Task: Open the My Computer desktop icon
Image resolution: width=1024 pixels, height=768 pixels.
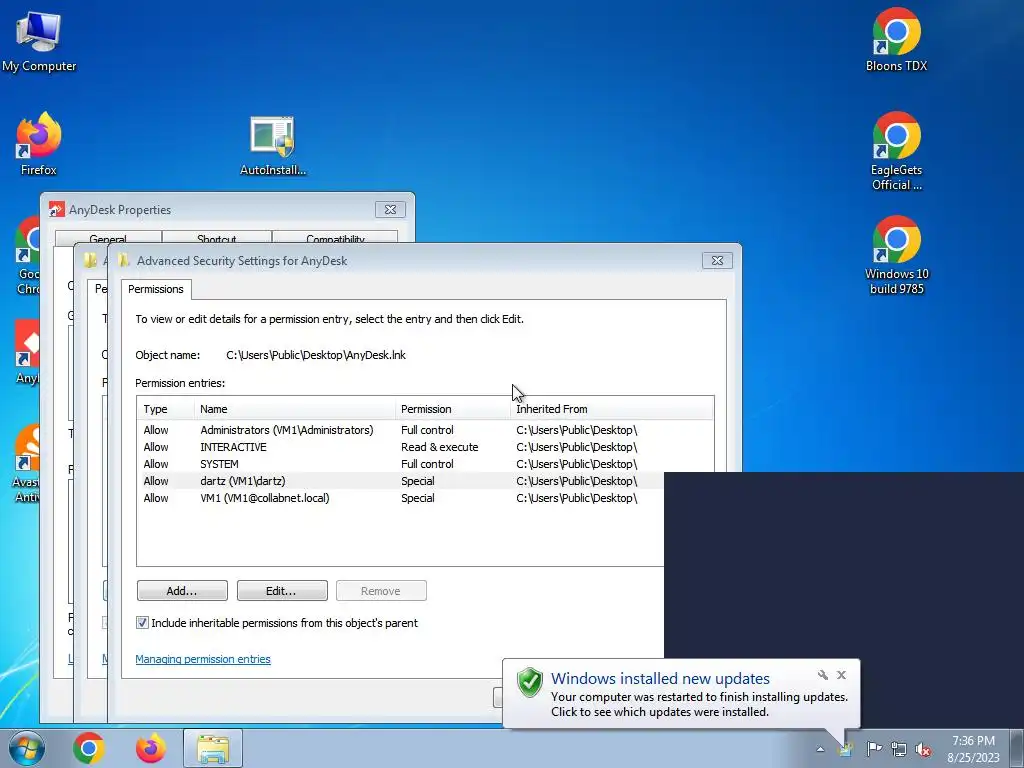Action: point(39,40)
